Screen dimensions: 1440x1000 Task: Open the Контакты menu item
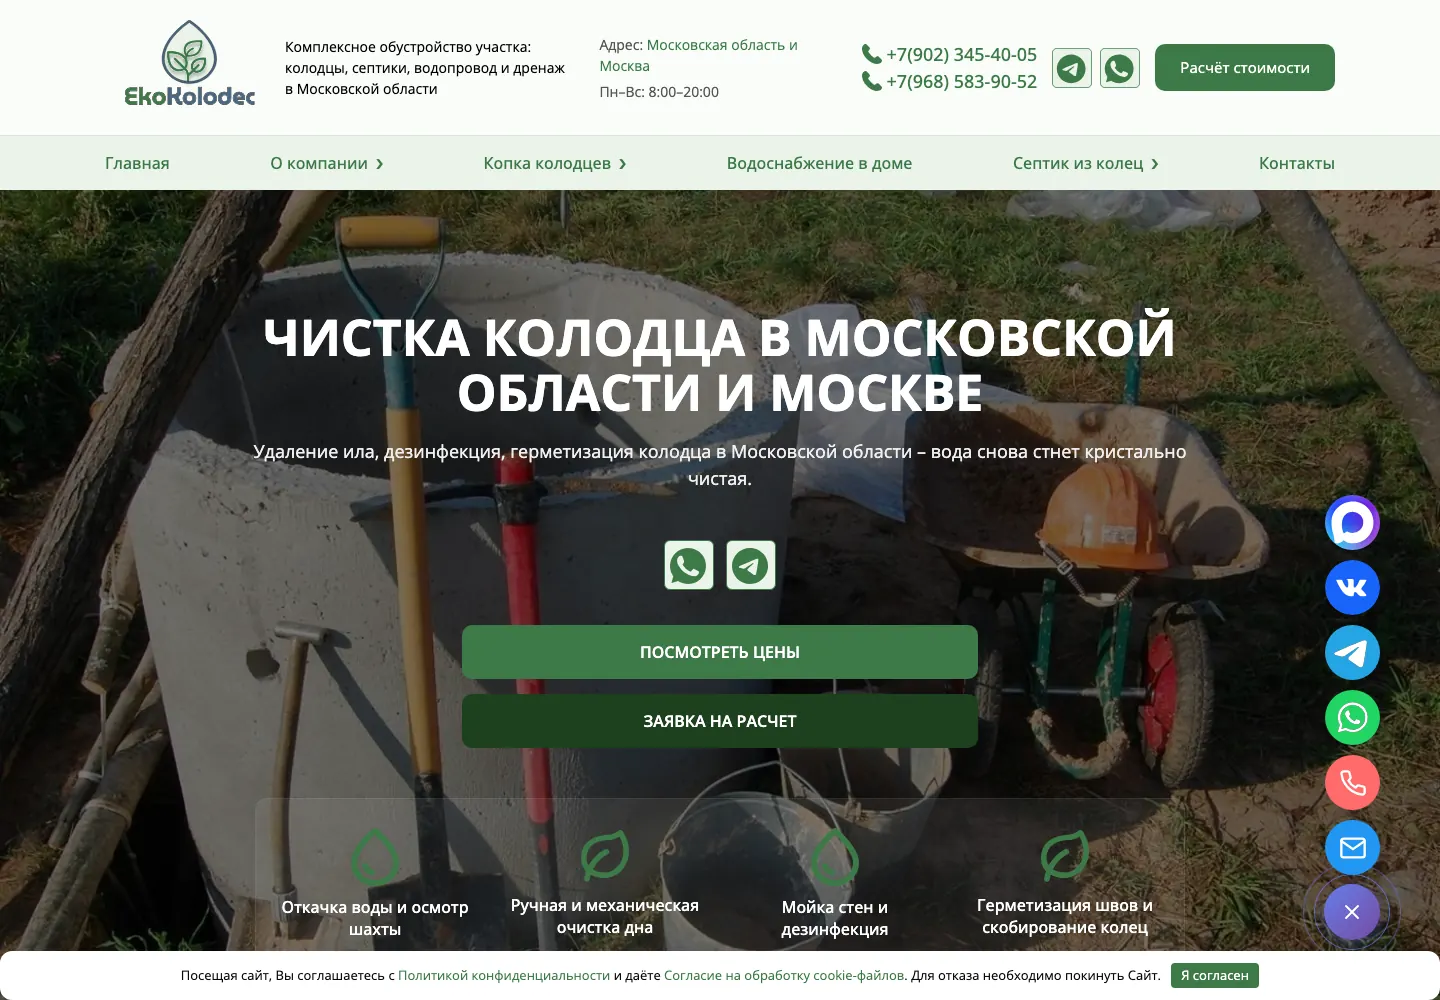pyautogui.click(x=1297, y=163)
